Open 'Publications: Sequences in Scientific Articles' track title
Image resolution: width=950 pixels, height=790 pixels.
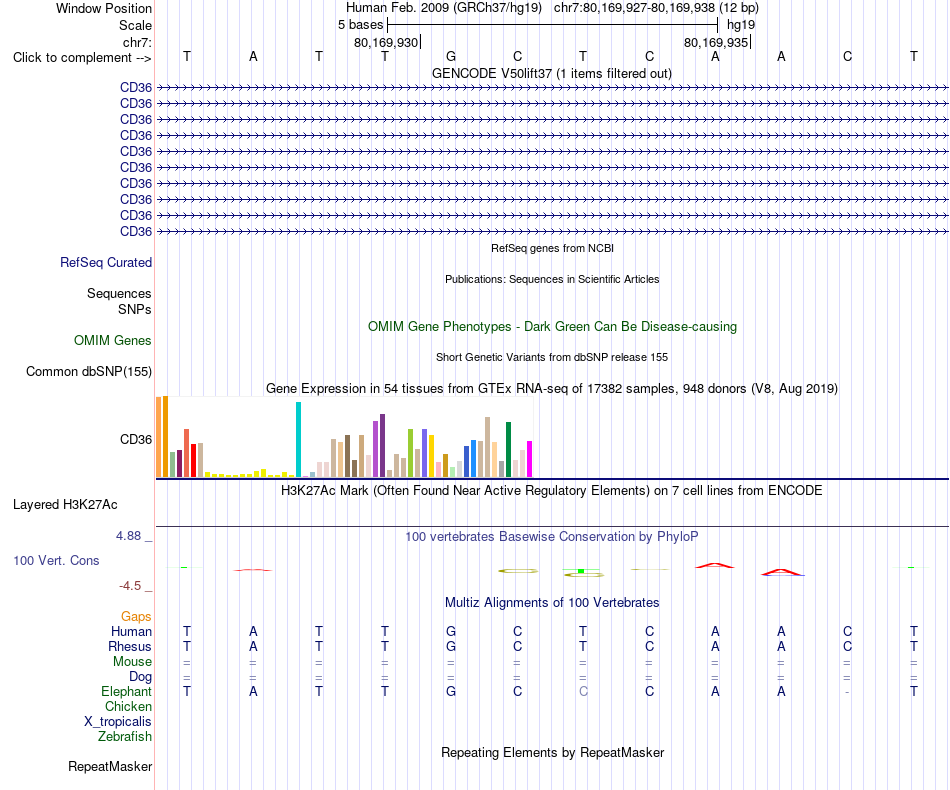pyautogui.click(x=552, y=279)
